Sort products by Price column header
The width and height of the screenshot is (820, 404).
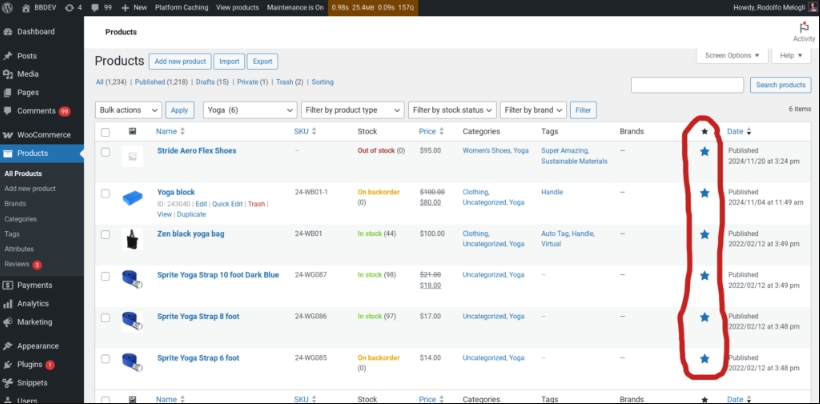tap(431, 132)
